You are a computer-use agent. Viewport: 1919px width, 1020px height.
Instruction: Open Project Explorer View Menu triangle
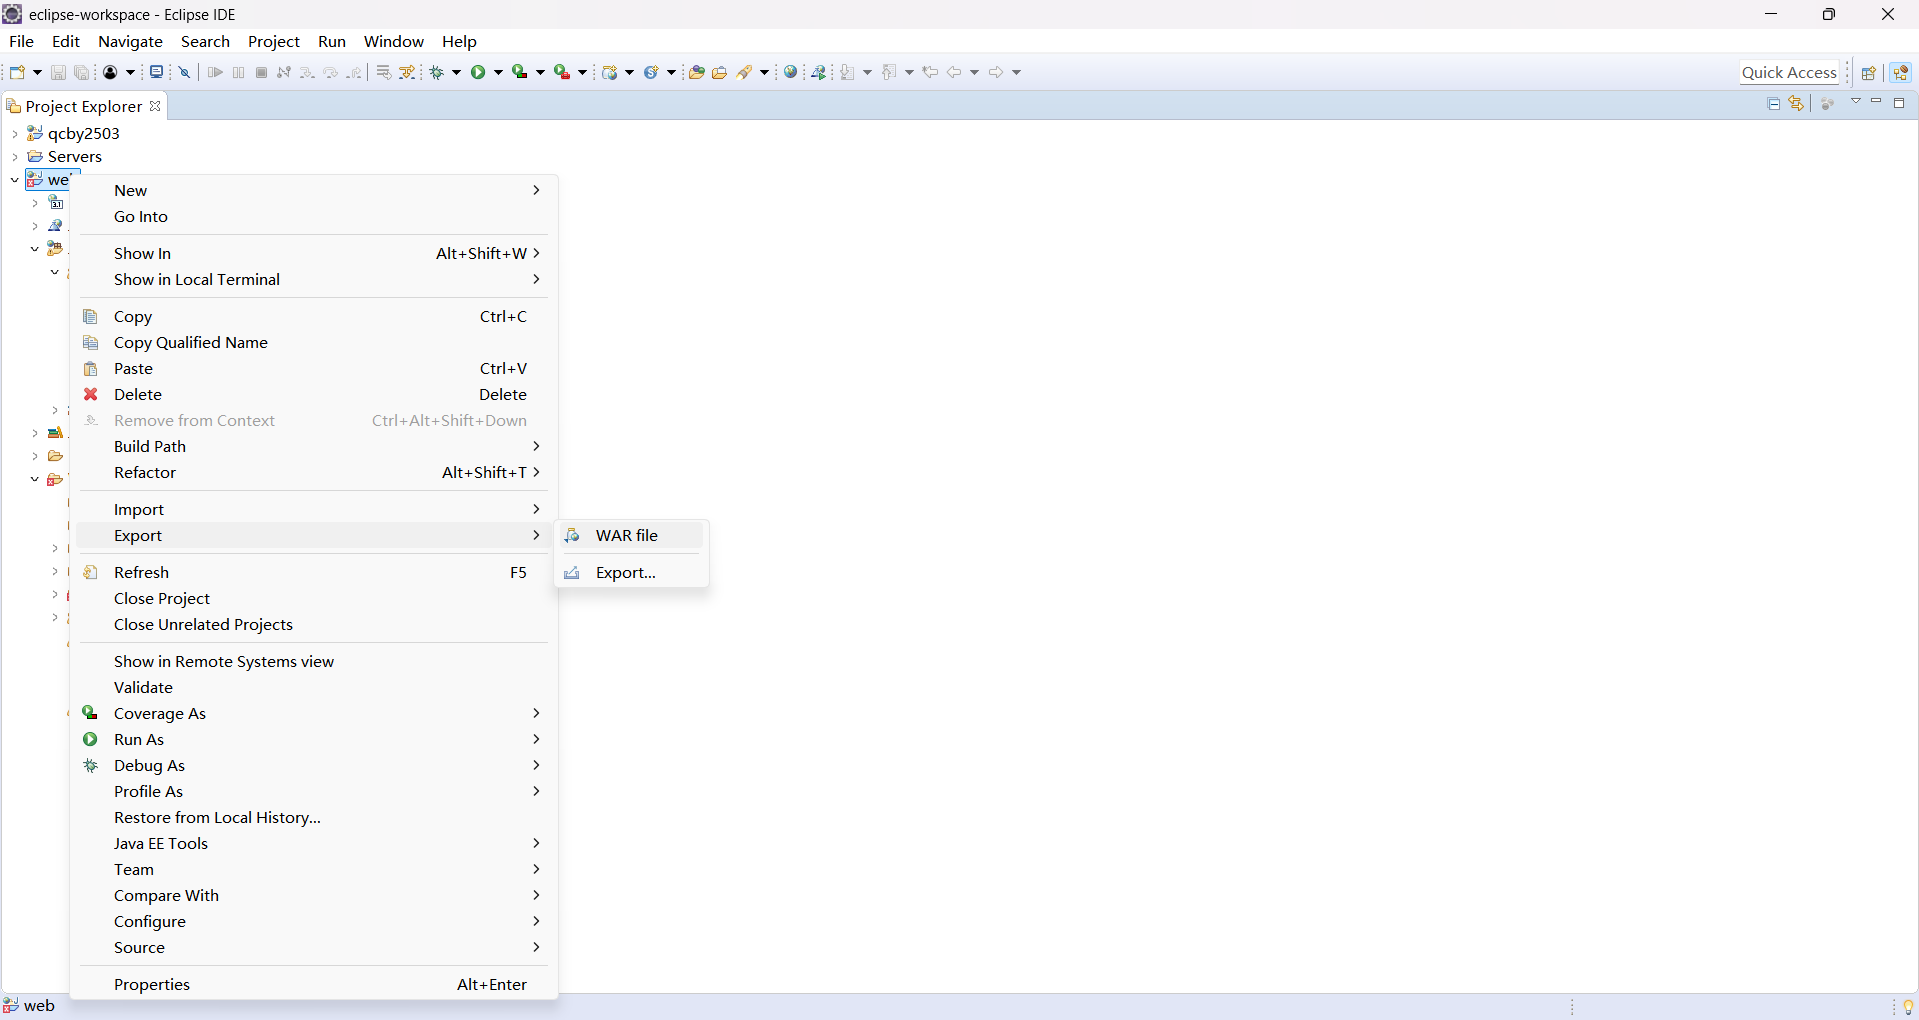(1856, 102)
